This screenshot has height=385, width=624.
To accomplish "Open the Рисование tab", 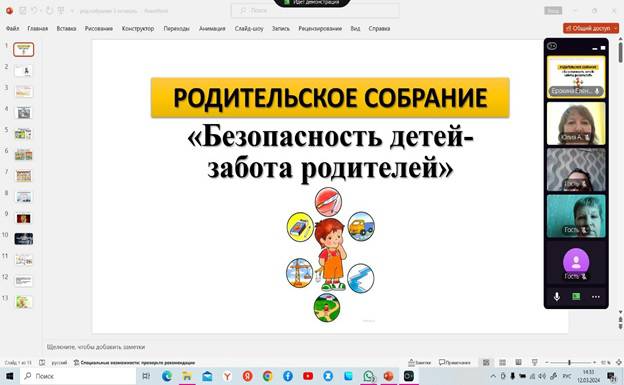I will pyautogui.click(x=99, y=28).
